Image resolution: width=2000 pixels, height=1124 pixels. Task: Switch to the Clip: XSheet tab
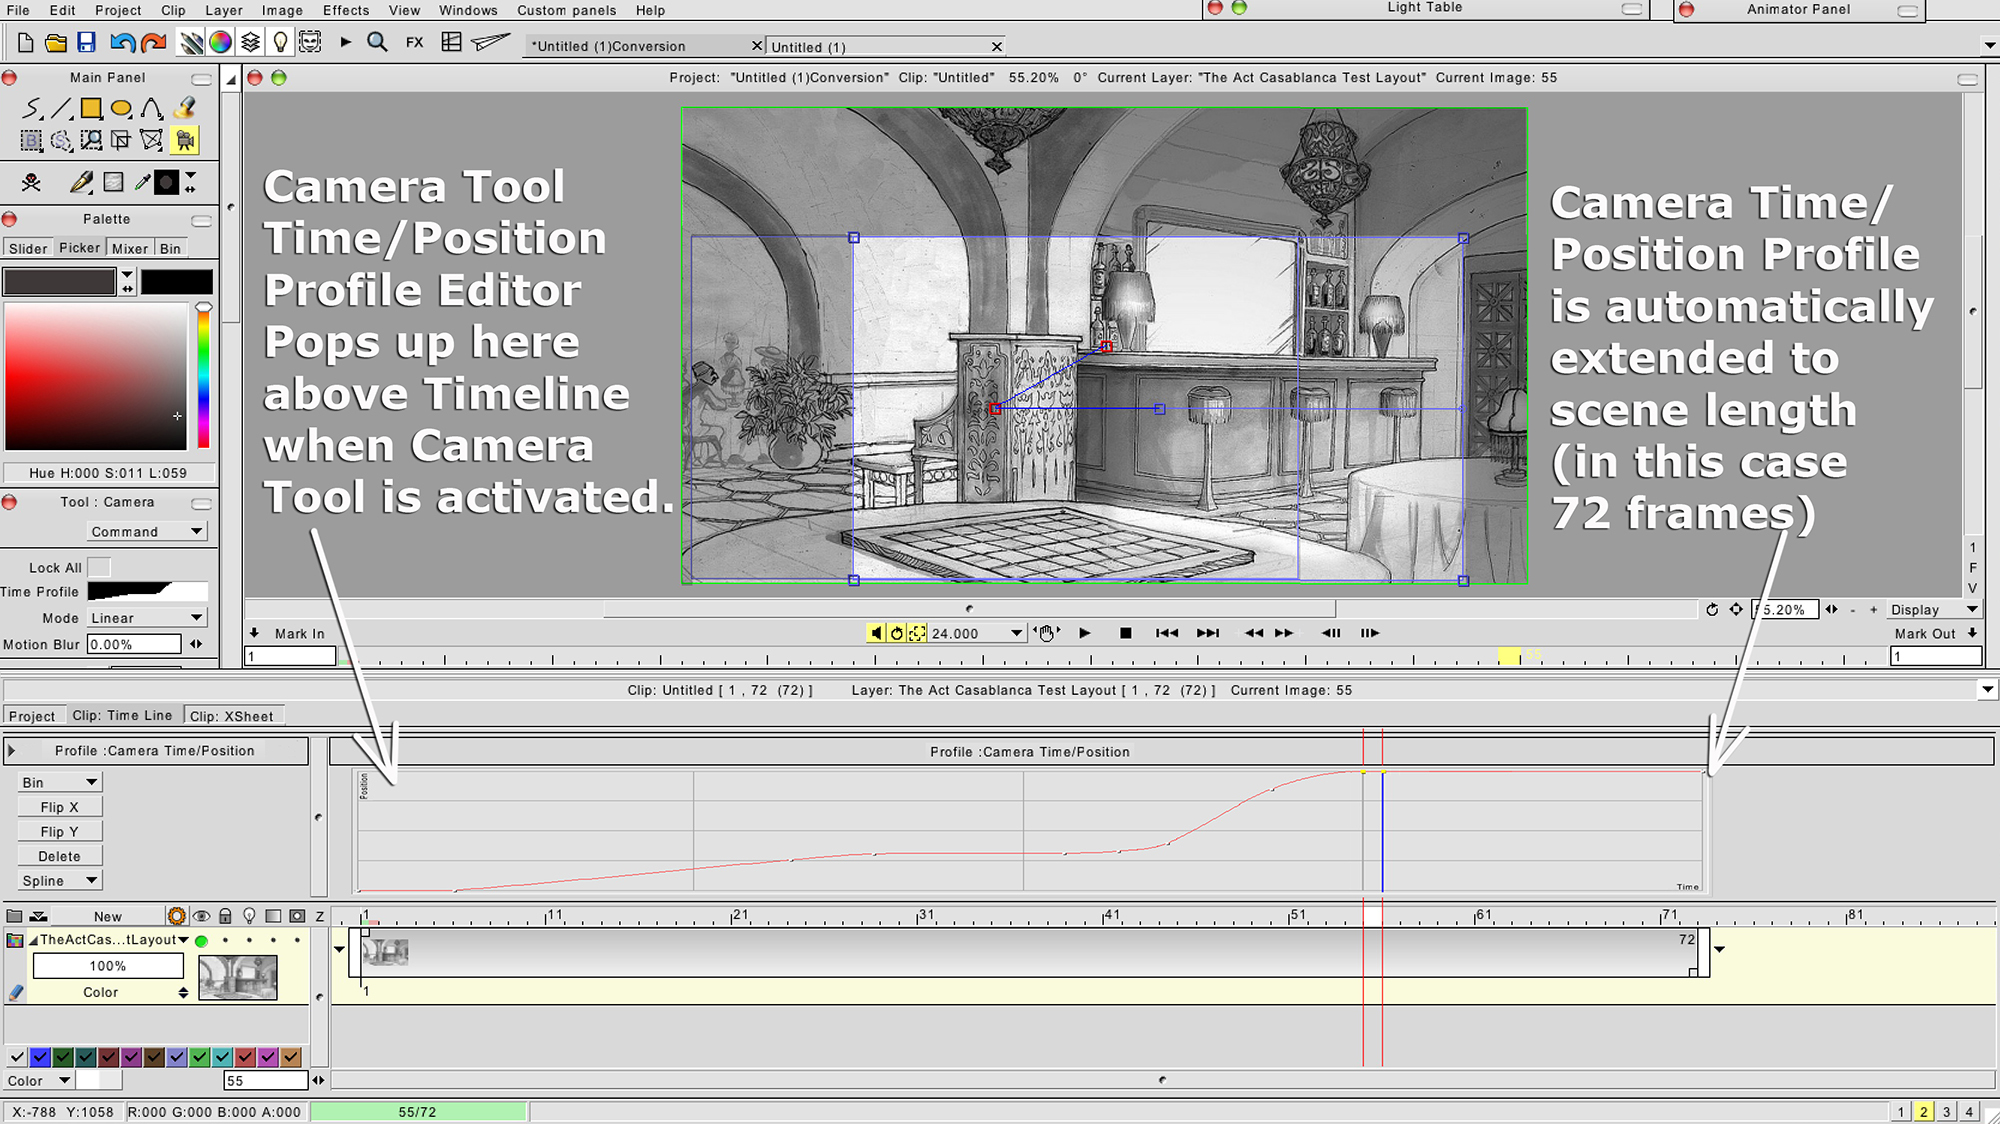[x=232, y=716]
